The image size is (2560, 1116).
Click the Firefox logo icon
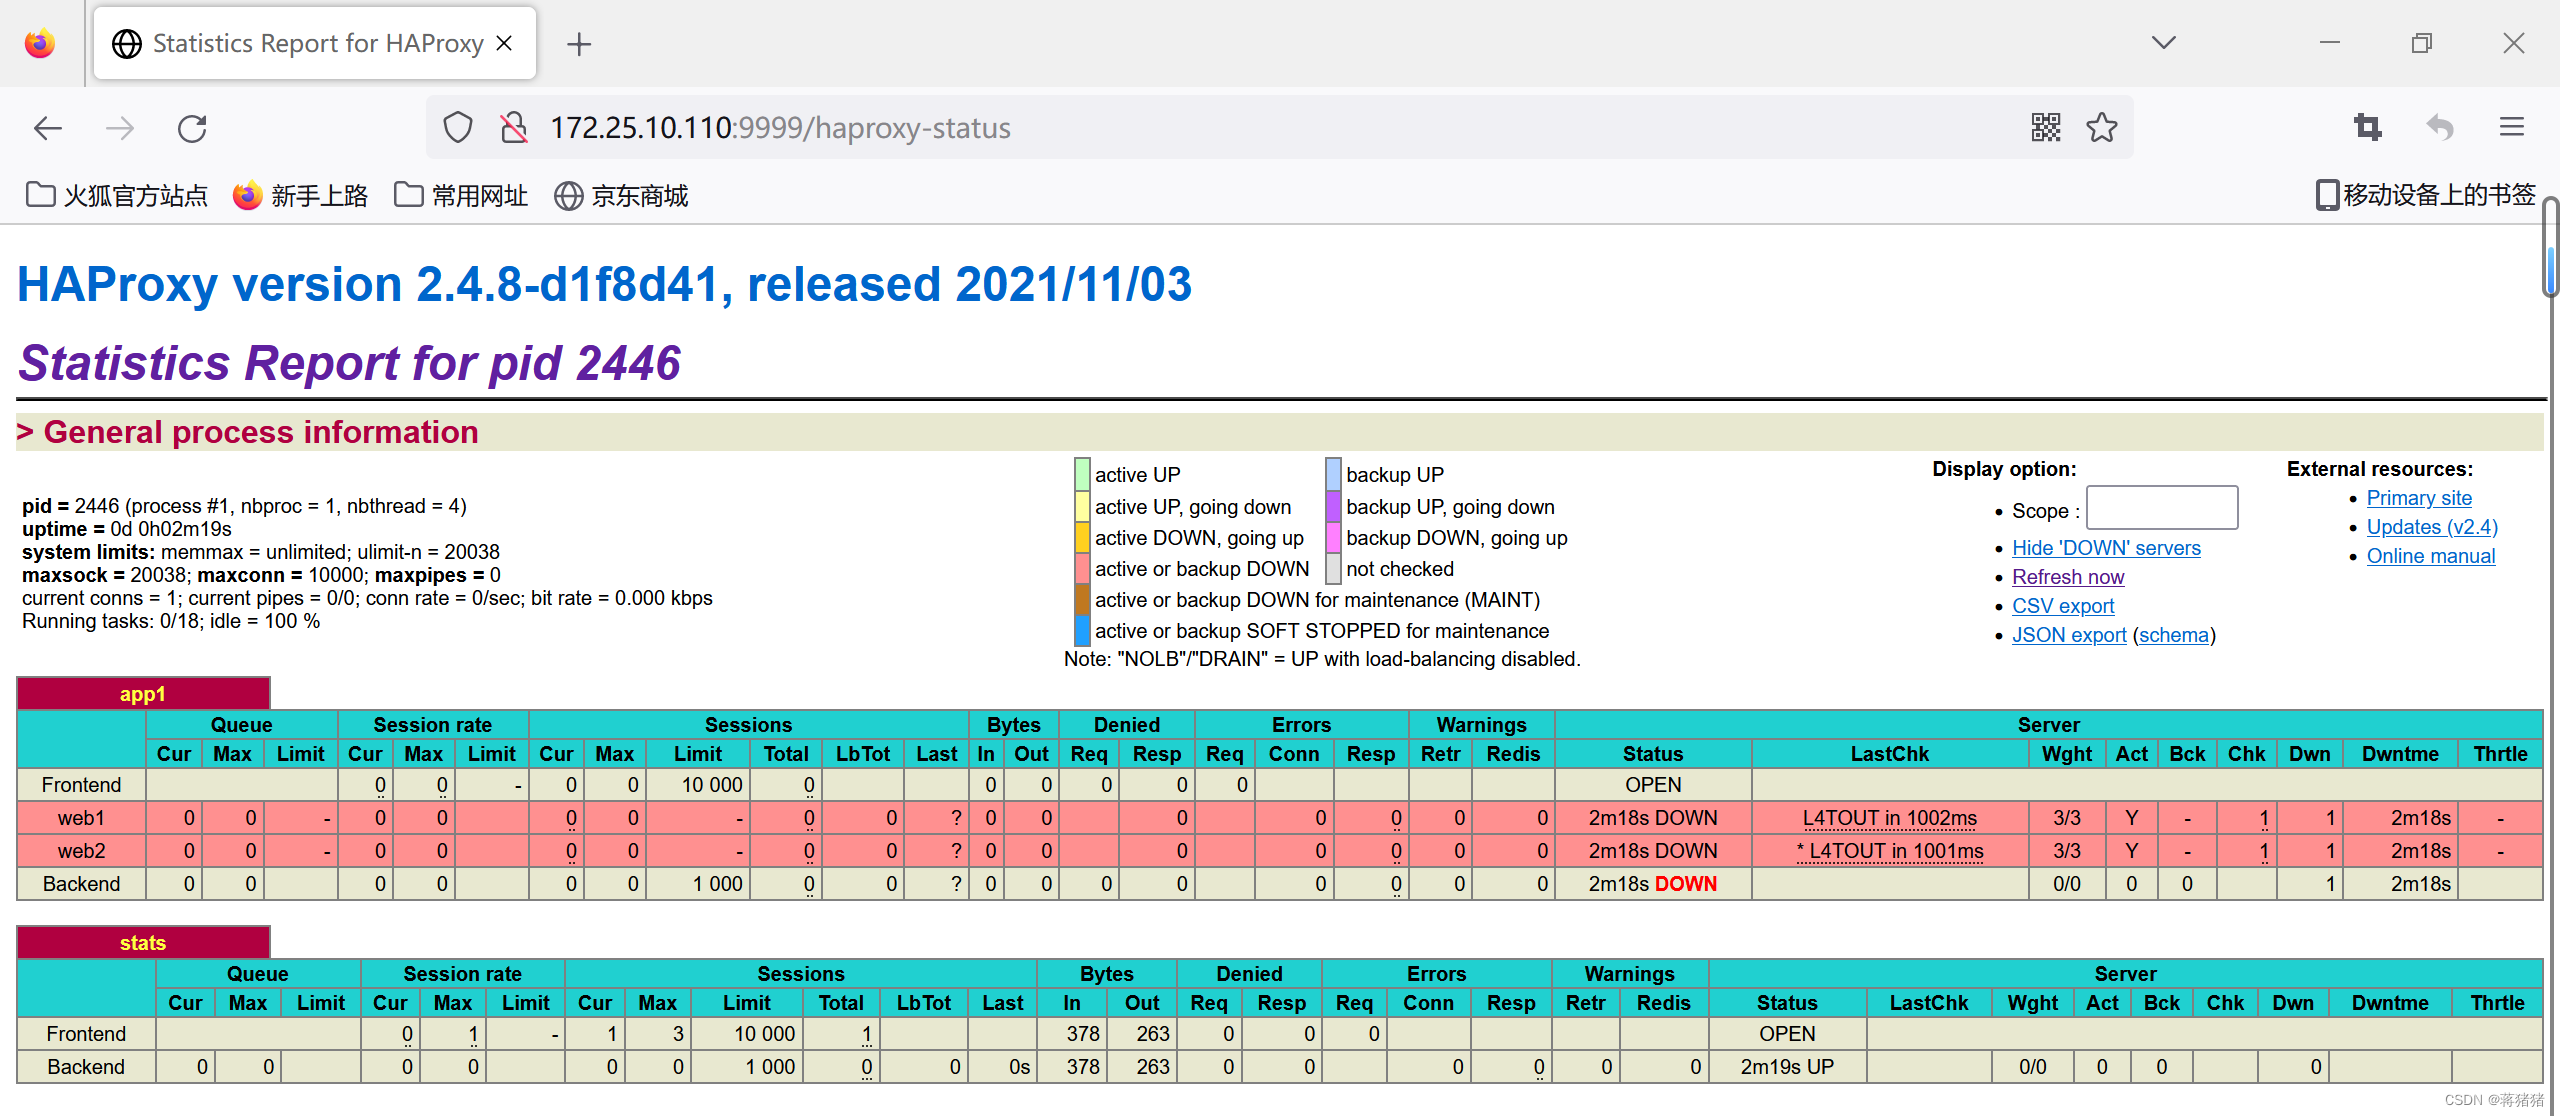(40, 43)
